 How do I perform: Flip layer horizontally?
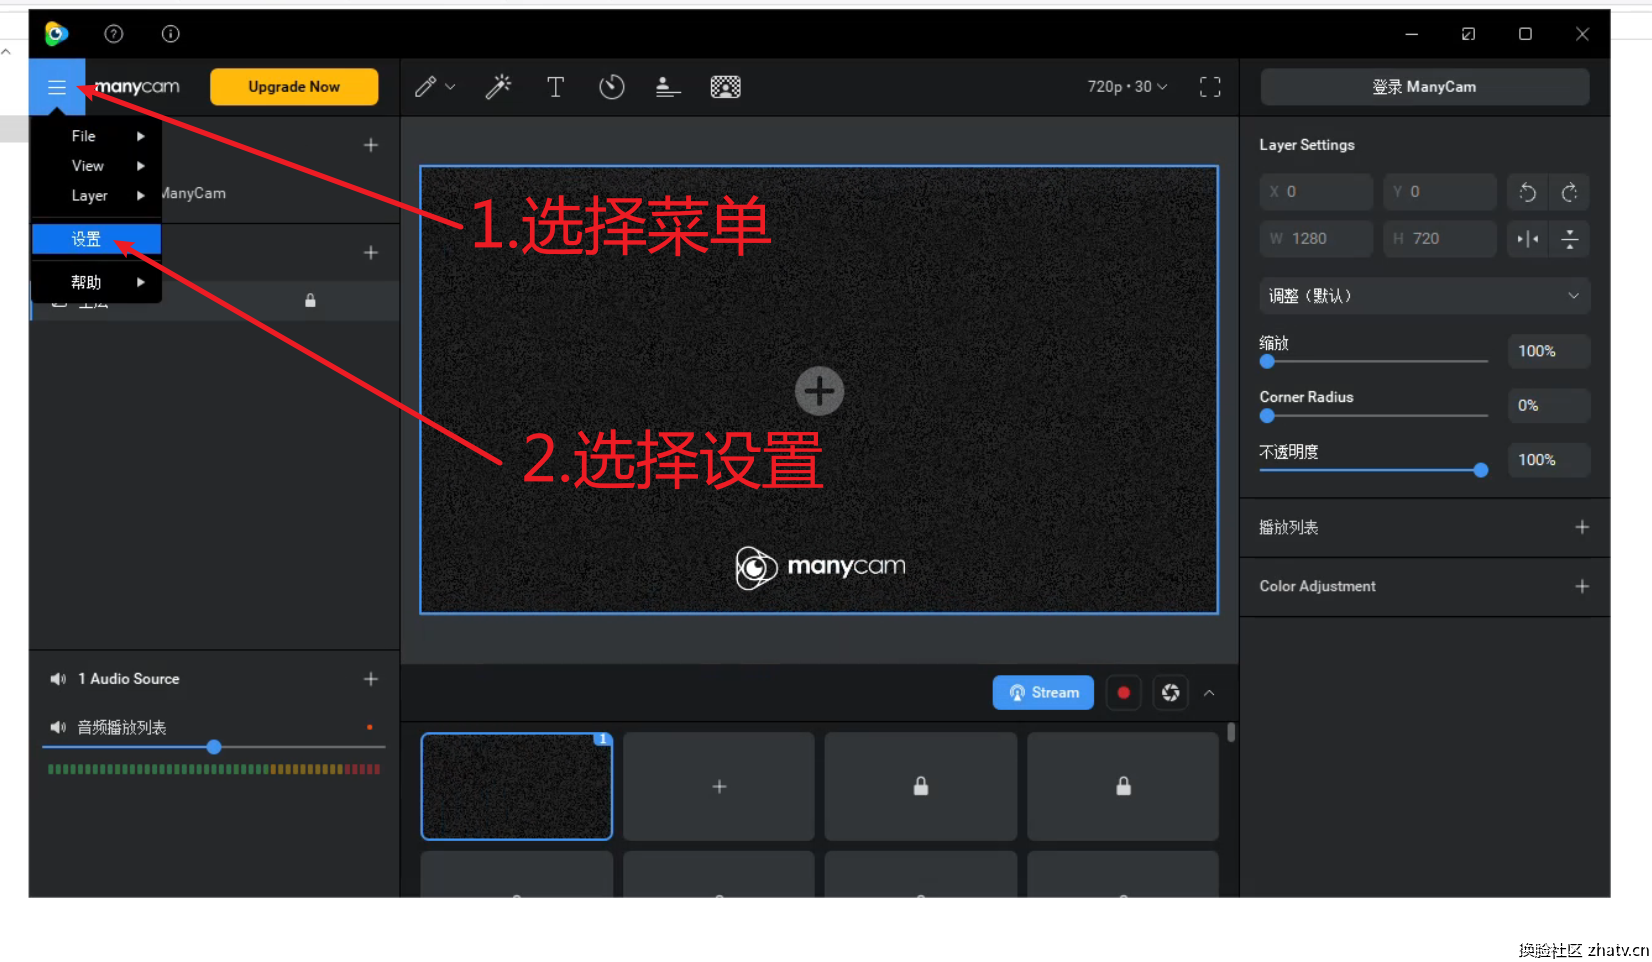coord(1527,239)
